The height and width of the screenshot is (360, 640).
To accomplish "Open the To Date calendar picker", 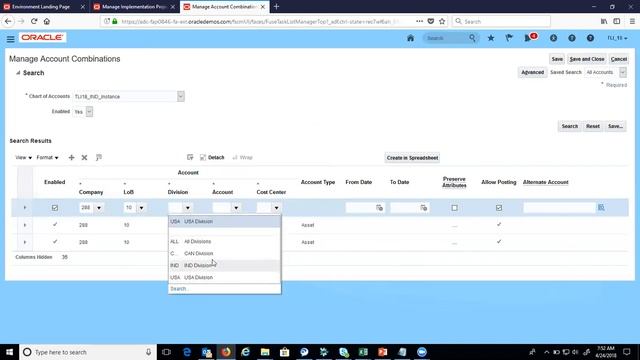I will pos(424,208).
